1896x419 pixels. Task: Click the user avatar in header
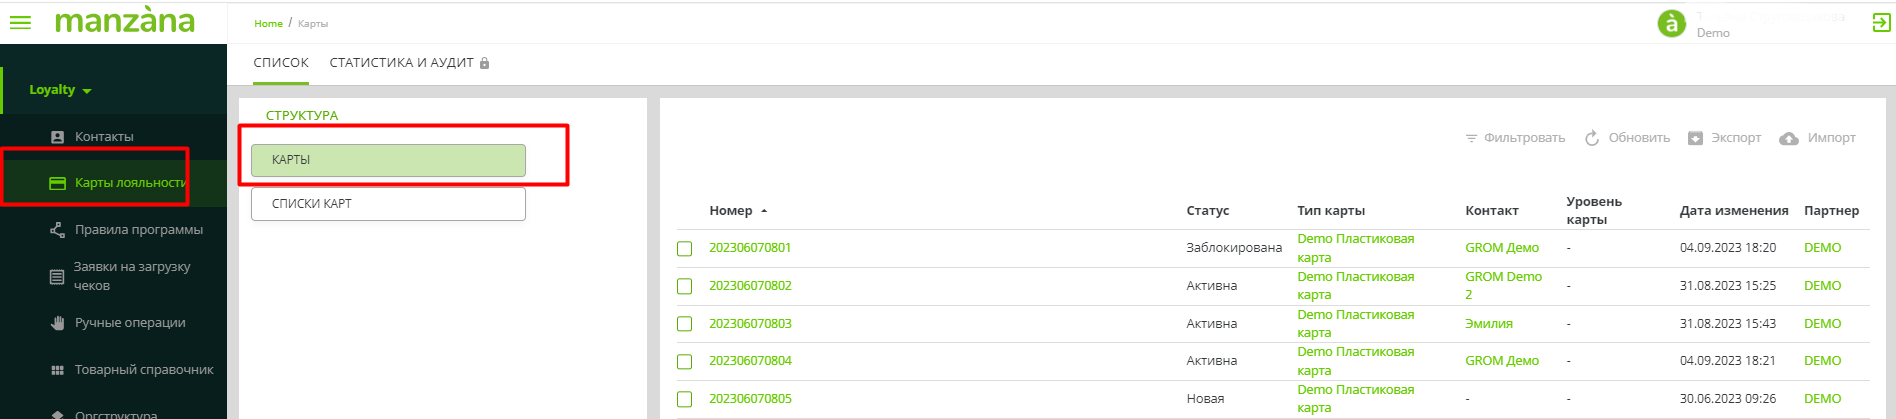[x=1672, y=23]
